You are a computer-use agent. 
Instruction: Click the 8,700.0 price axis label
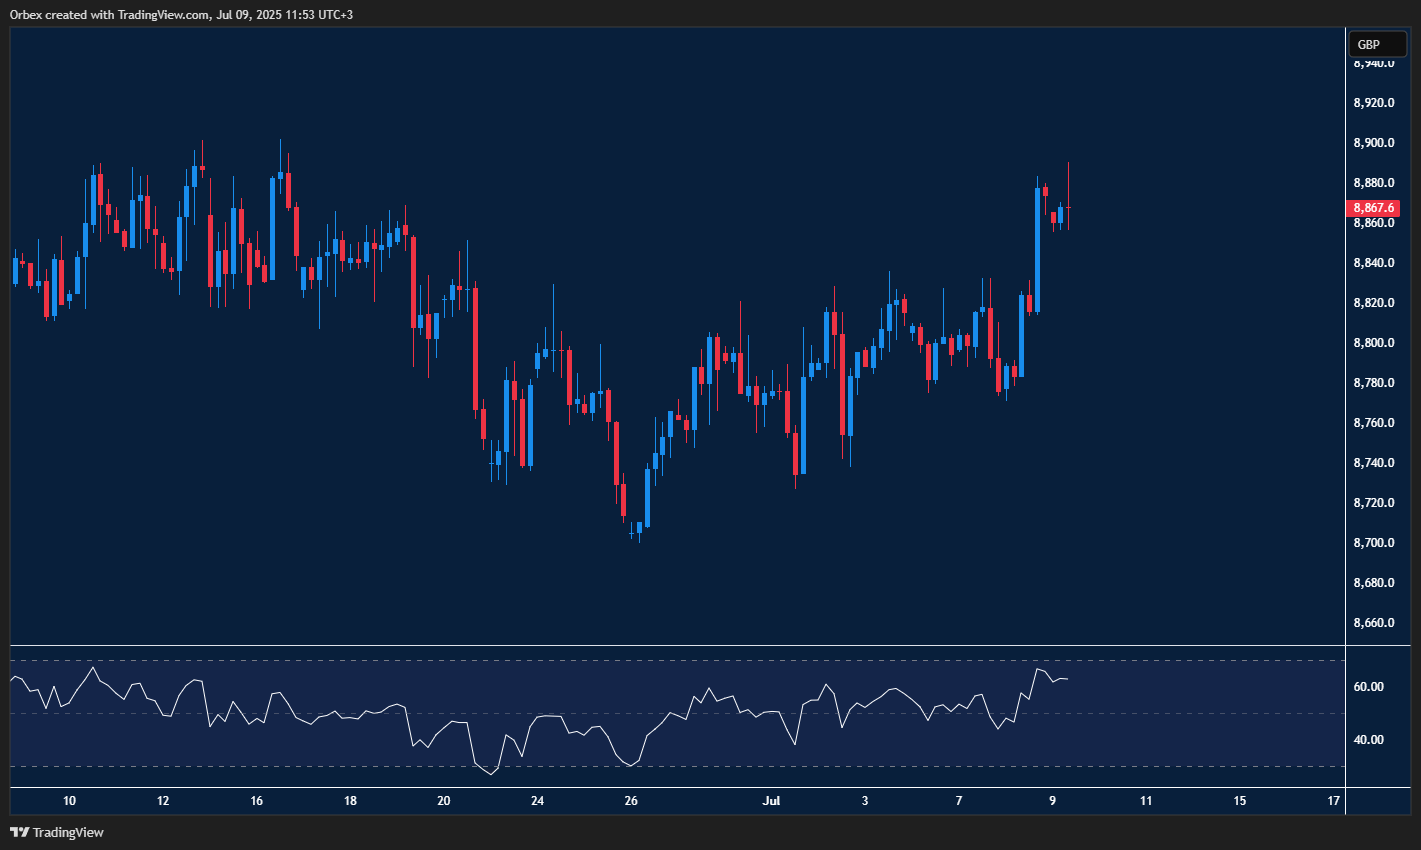pos(1372,542)
